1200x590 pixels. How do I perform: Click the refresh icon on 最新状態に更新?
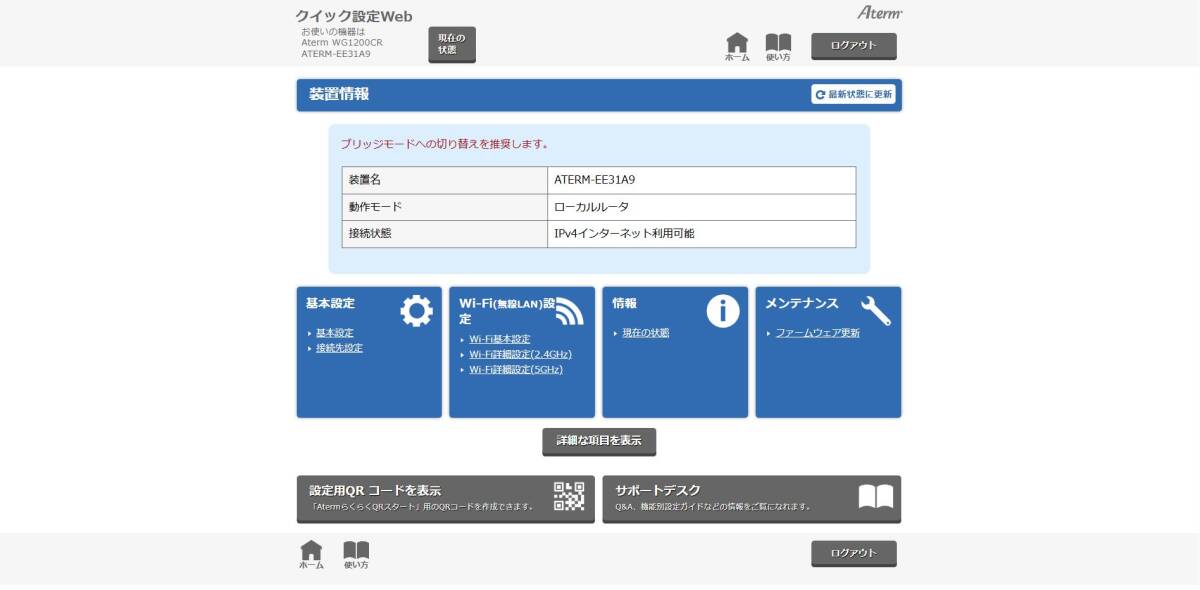click(820, 95)
